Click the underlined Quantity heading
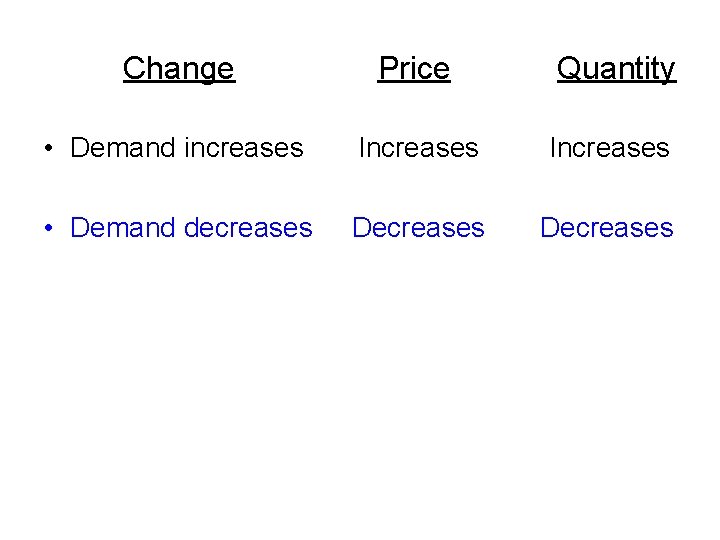Screen dimensions: 720x540 (x=617, y=69)
